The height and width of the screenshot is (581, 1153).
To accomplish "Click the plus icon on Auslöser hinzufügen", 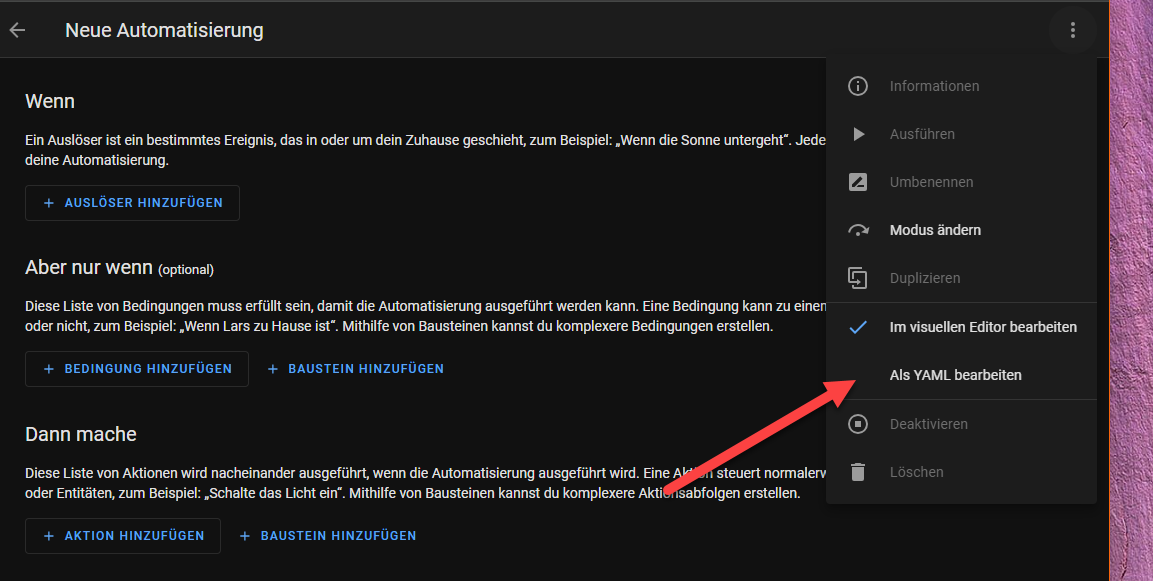I will [49, 203].
